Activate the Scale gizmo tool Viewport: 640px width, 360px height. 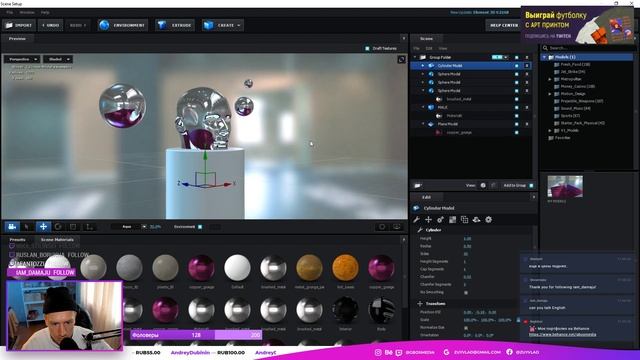(73, 227)
